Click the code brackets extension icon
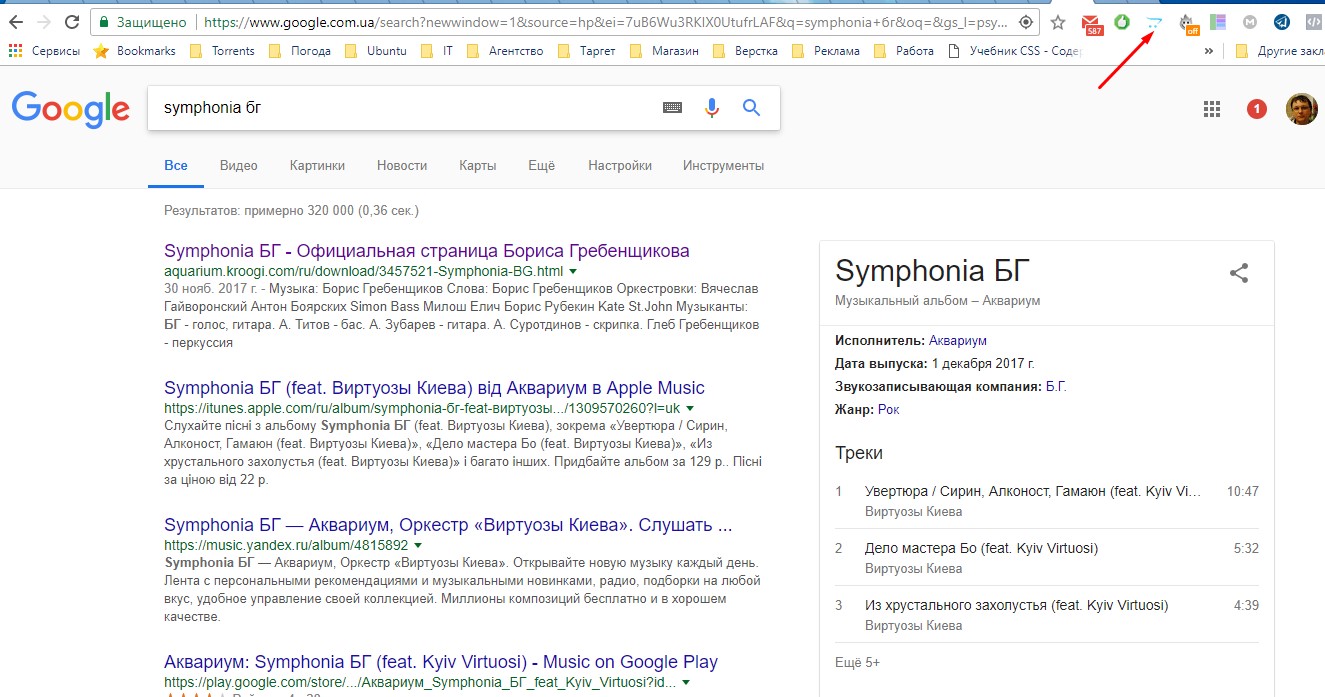Screen dimensions: 1325x697 coord(1313,22)
